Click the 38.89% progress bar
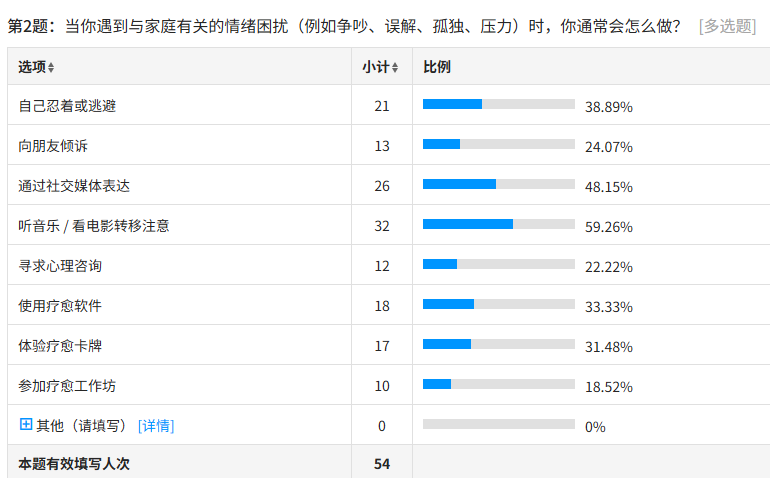This screenshot has width=770, height=478. [x=498, y=104]
